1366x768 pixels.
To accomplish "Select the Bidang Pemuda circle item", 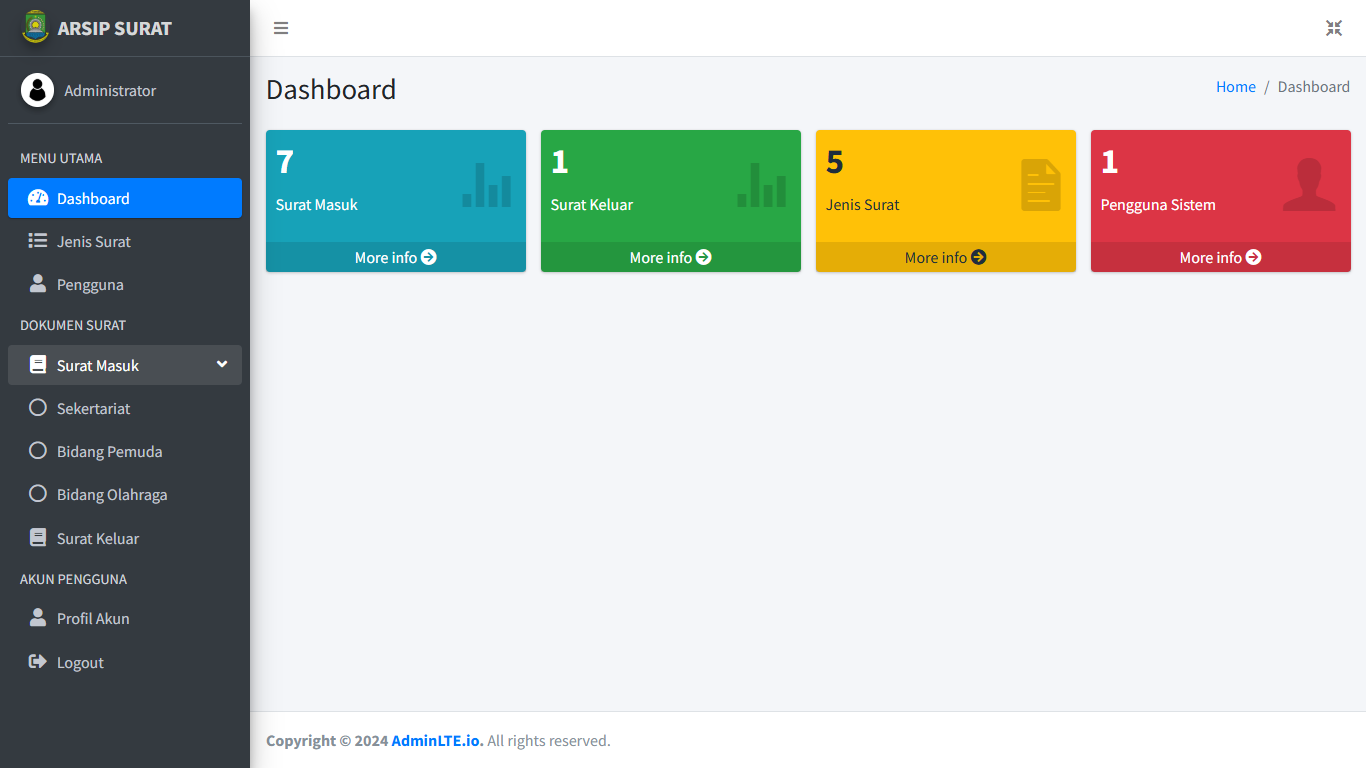I will coord(38,451).
